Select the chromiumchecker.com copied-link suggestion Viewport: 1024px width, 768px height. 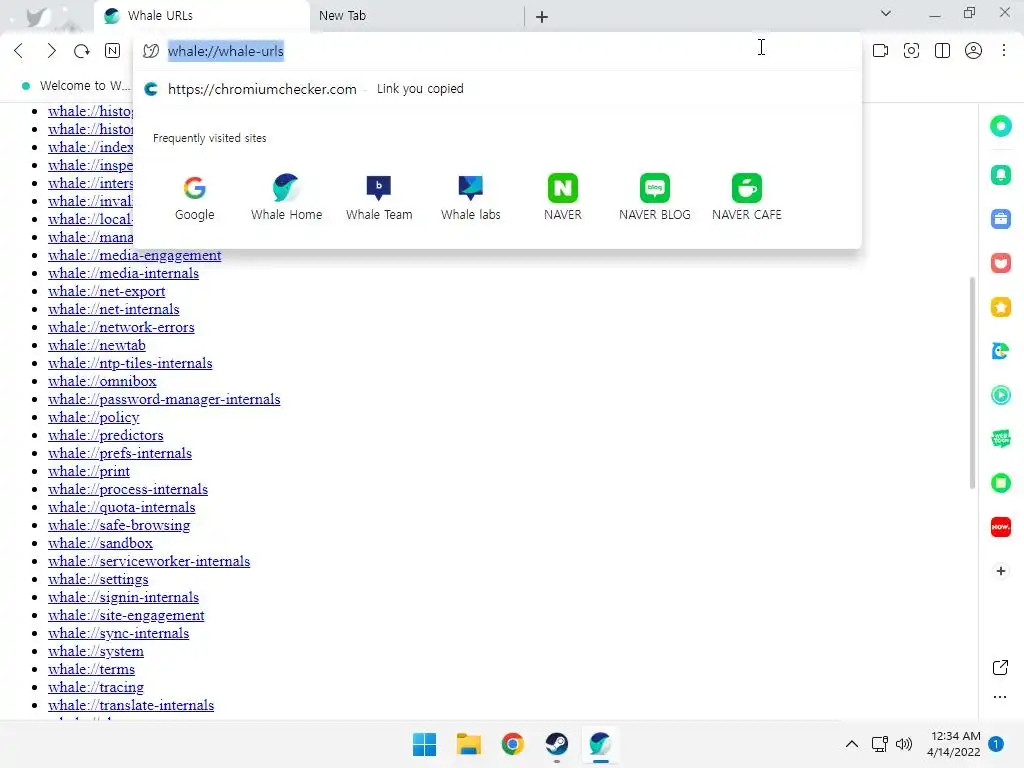point(498,89)
